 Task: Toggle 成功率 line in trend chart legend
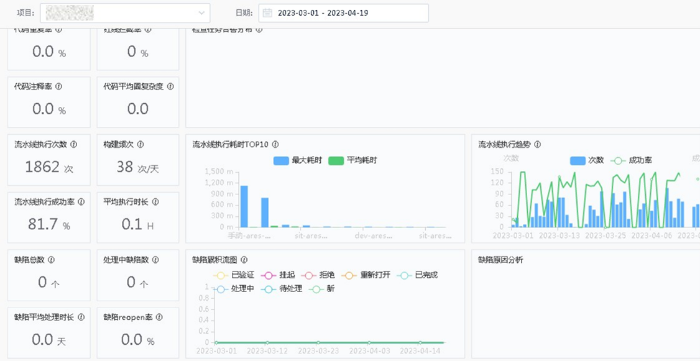[x=631, y=161]
